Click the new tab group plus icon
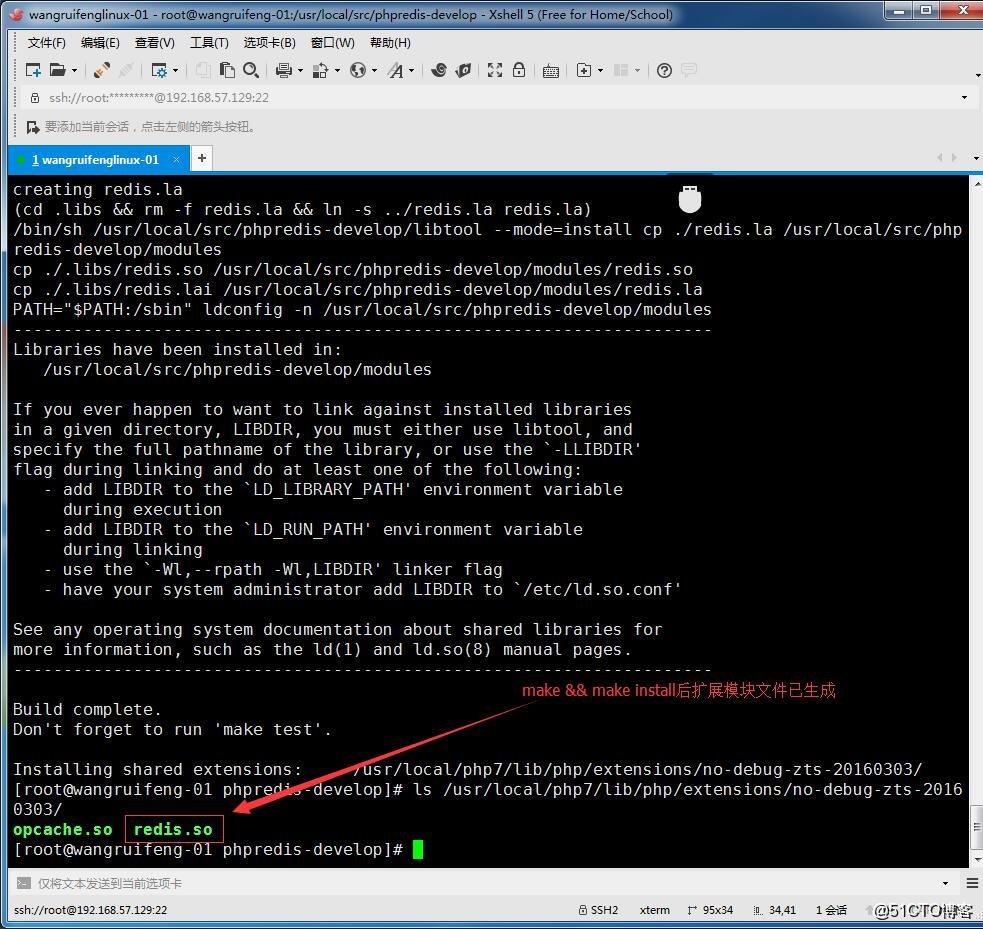Viewport: 983px width, 929px height. pos(584,70)
